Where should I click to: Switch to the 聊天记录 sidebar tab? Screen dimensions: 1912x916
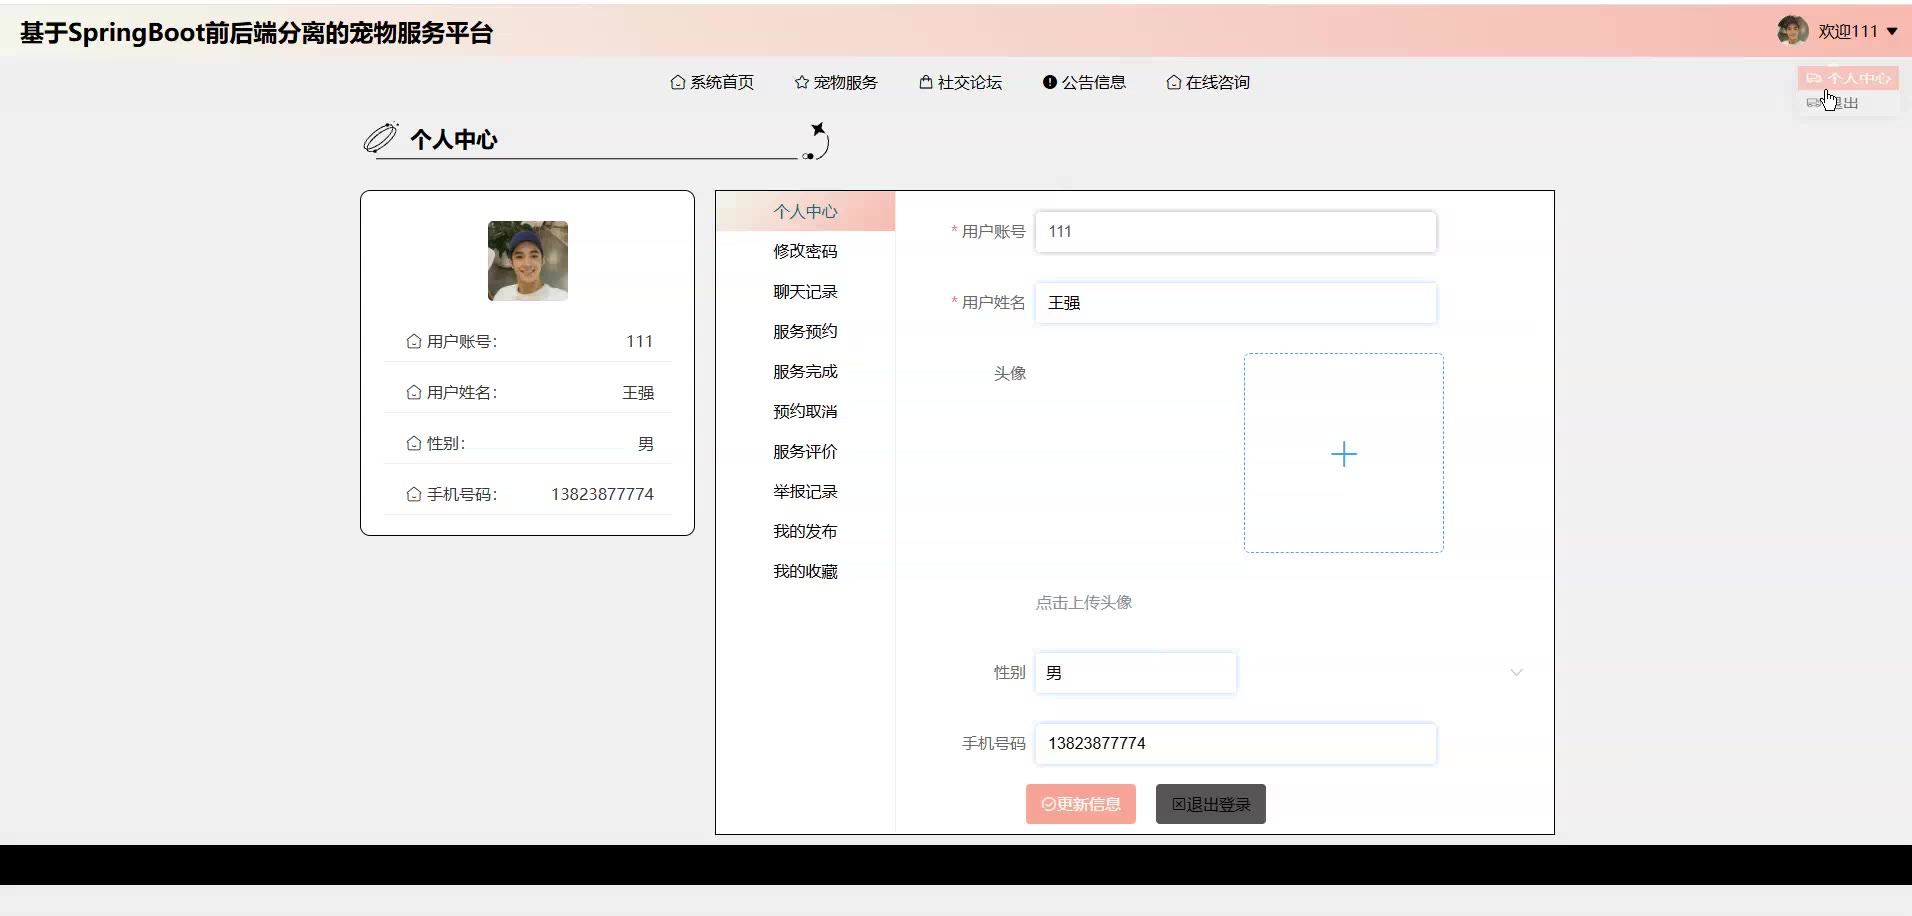tap(805, 292)
